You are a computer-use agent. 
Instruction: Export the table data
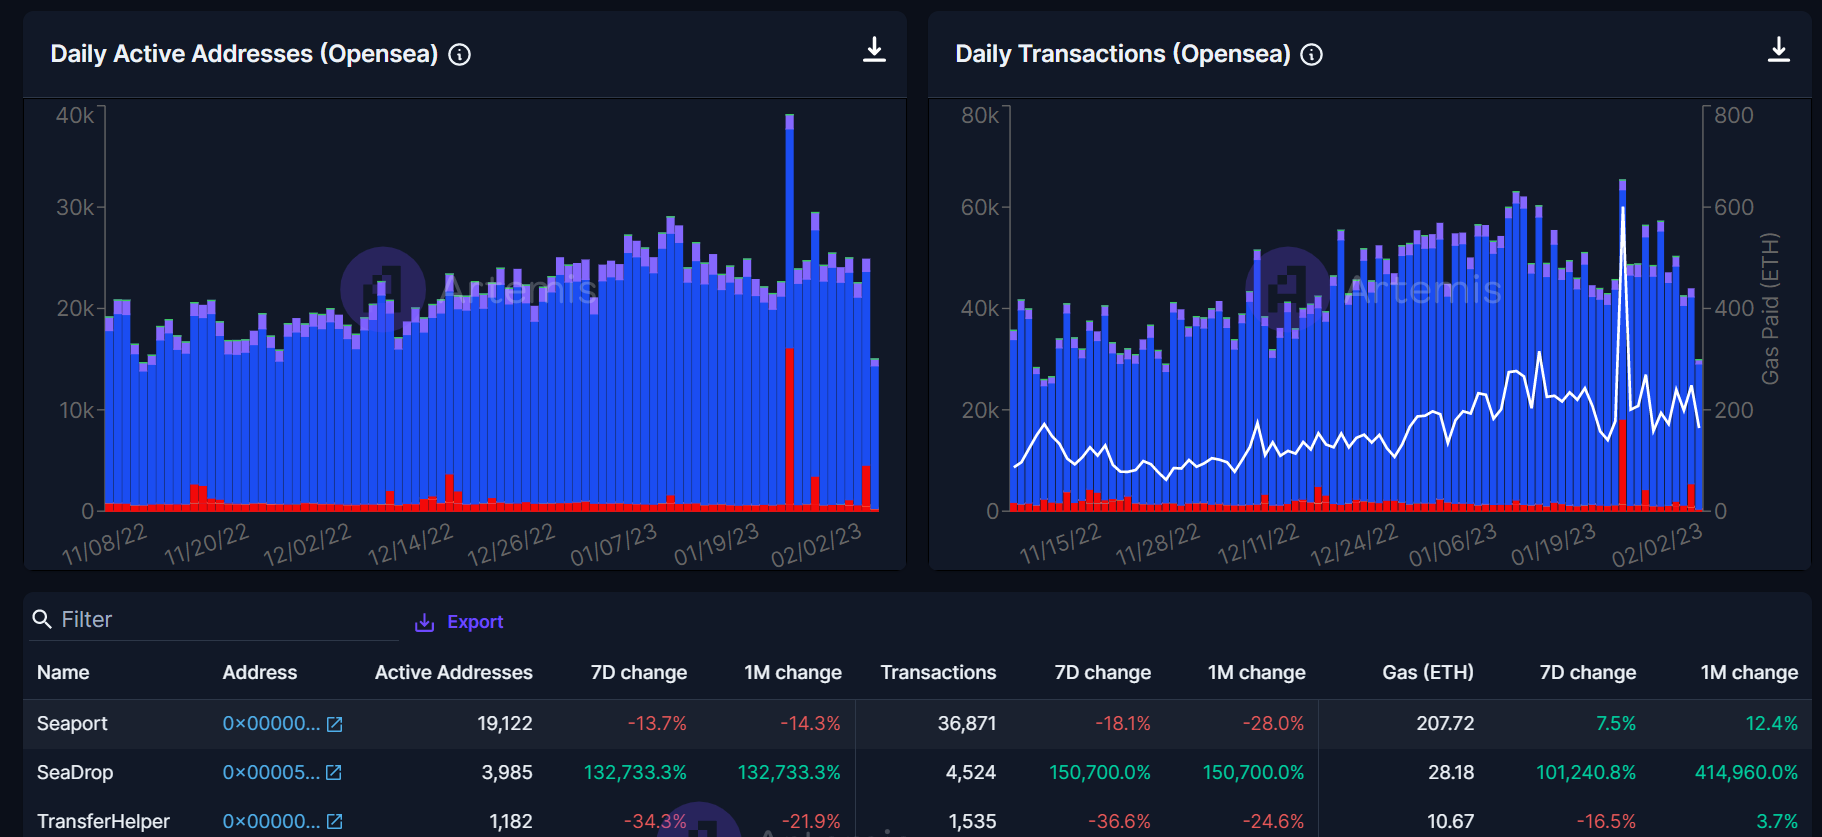point(459,622)
